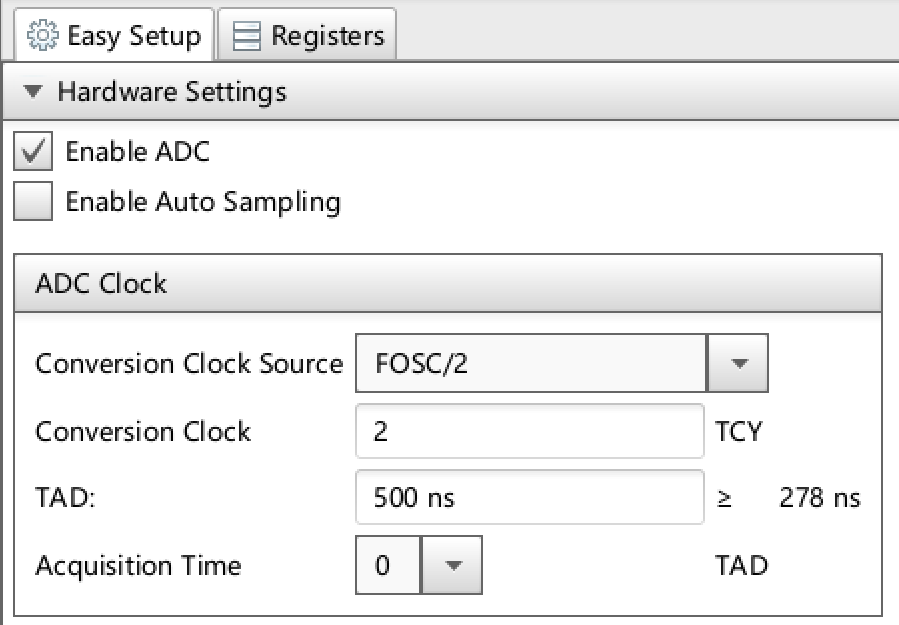This screenshot has height=625, width=899.
Task: Click the Conversion Clock Source label
Action: [x=189, y=364]
